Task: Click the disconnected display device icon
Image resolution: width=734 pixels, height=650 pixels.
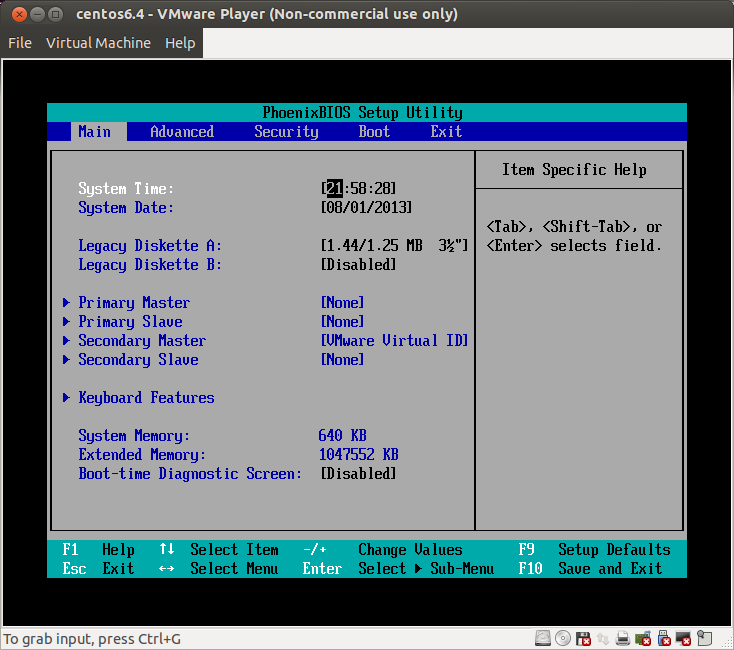Action: coord(684,638)
